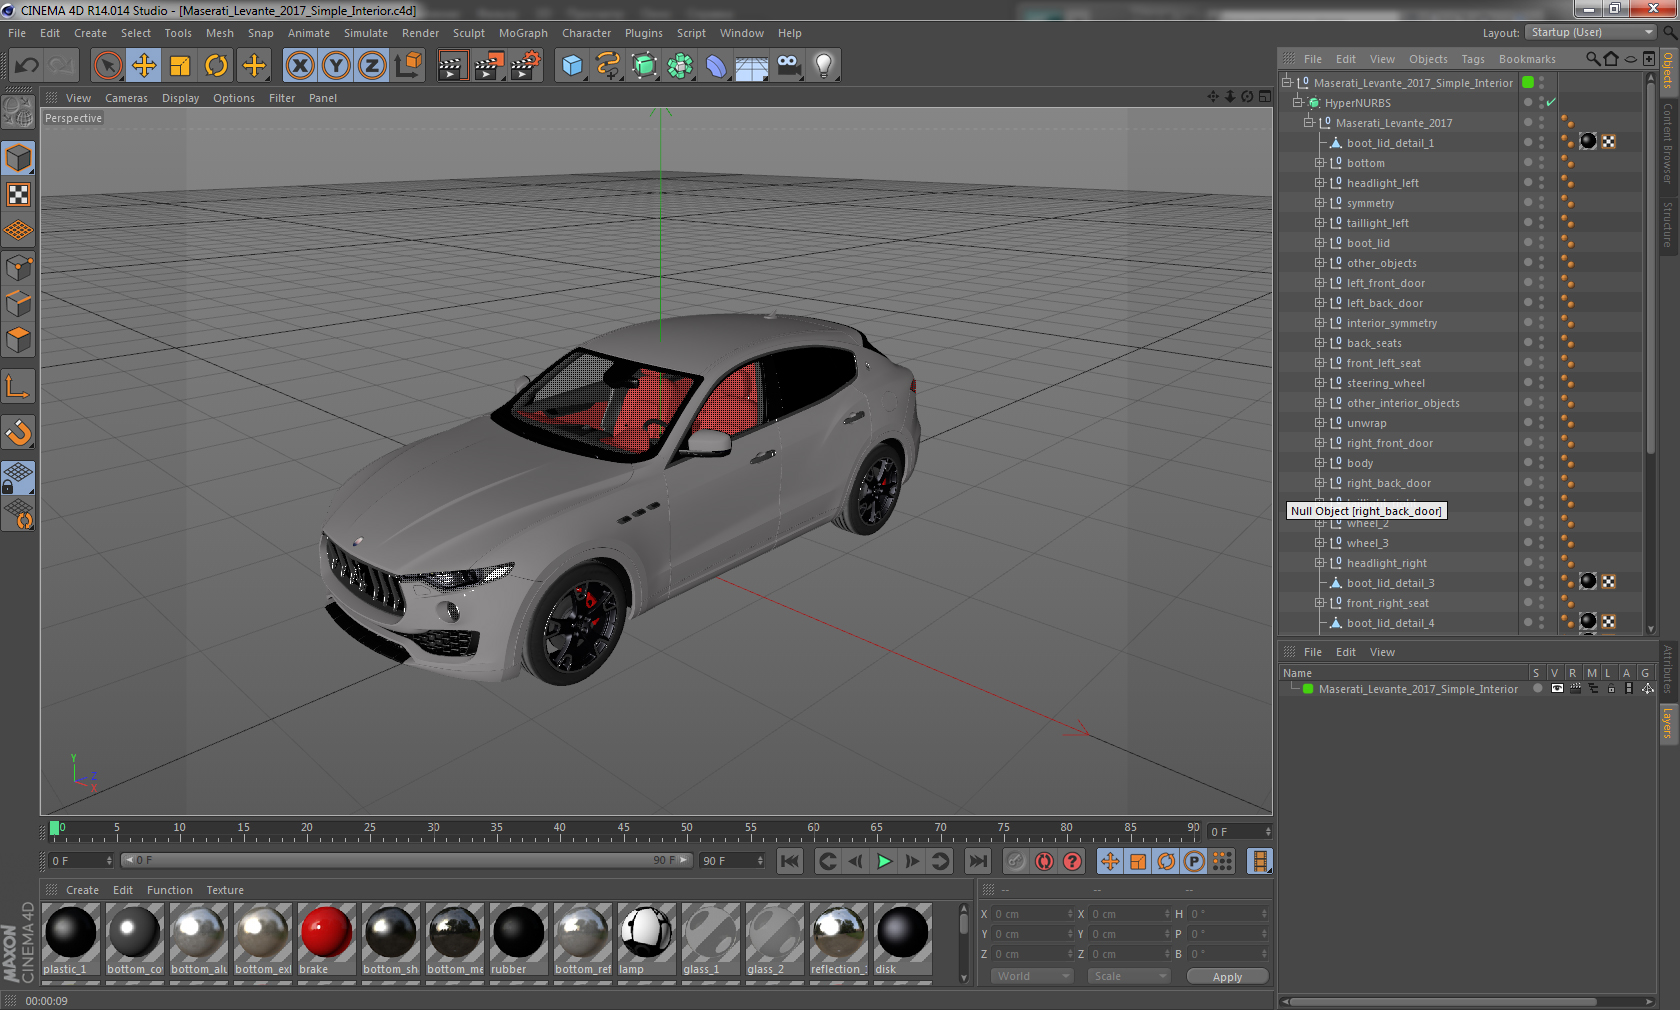Select the left_front_door tree item
Image resolution: width=1680 pixels, height=1010 pixels.
(x=1385, y=283)
